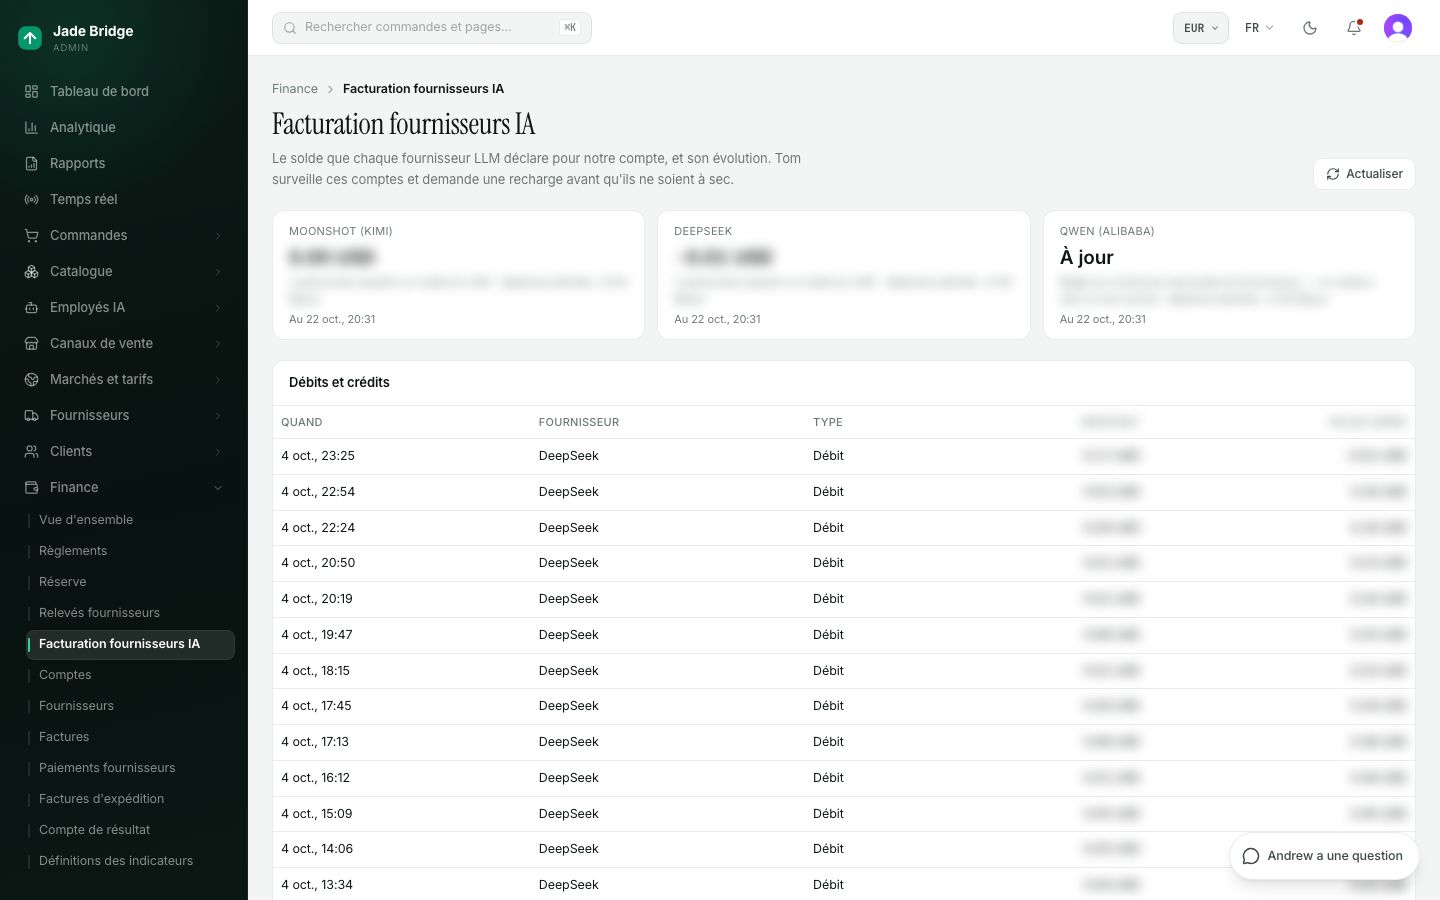Click the Catalogue boxes icon
The image size is (1440, 900).
click(x=31, y=271)
